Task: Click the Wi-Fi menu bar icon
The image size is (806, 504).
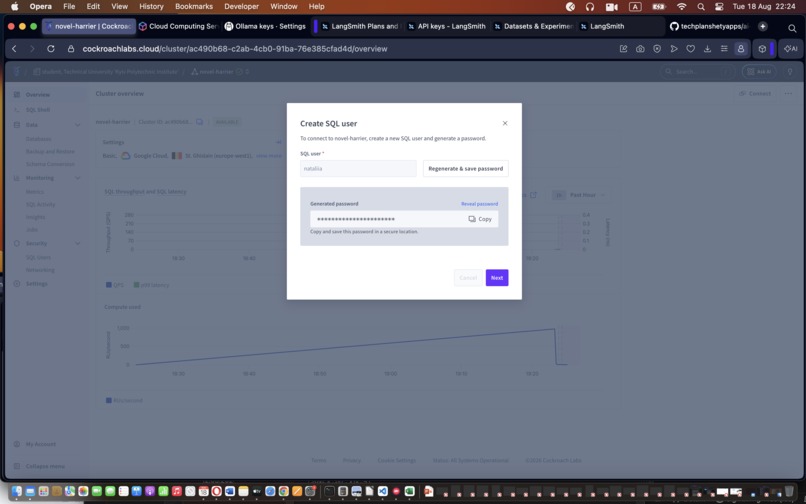Action: click(x=682, y=7)
